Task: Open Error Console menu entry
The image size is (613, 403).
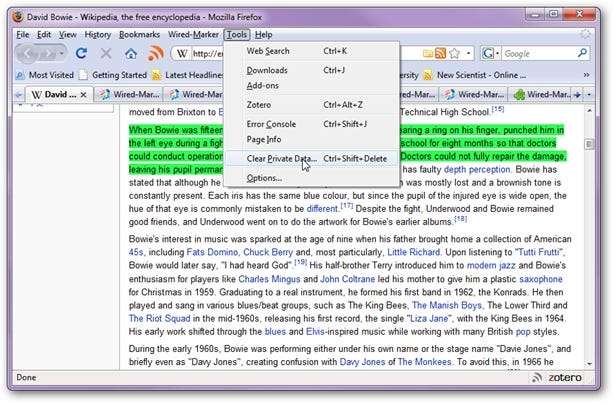Action: click(271, 124)
